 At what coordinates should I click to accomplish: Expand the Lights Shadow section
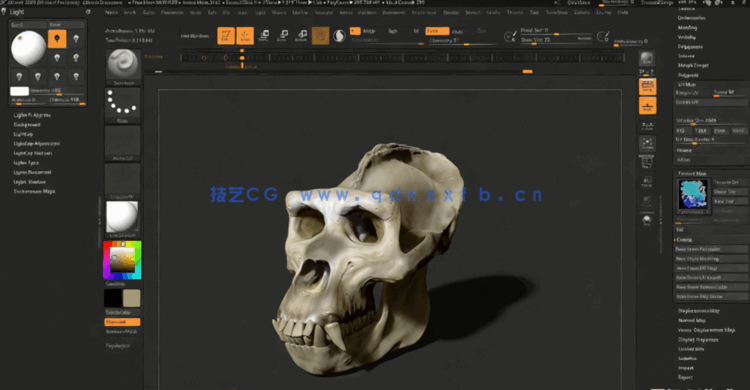[30, 182]
